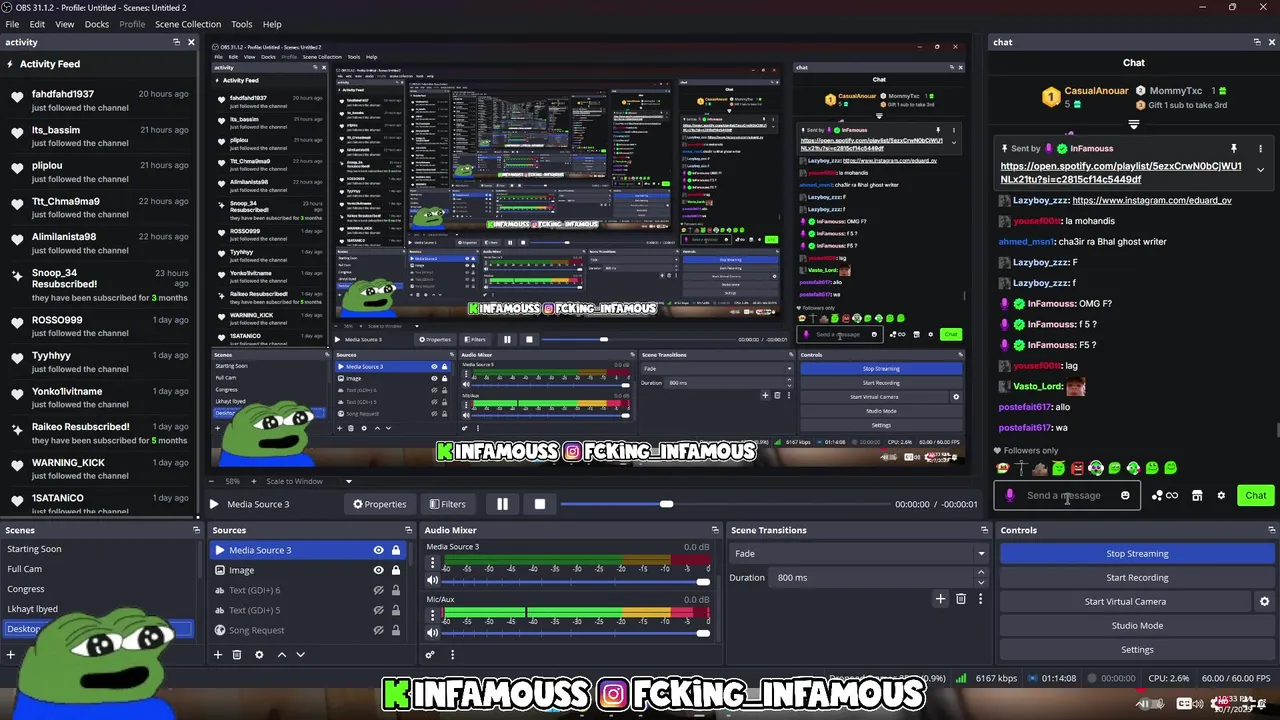
Task: Add a scene transition with plus icon
Action: [x=940, y=599]
